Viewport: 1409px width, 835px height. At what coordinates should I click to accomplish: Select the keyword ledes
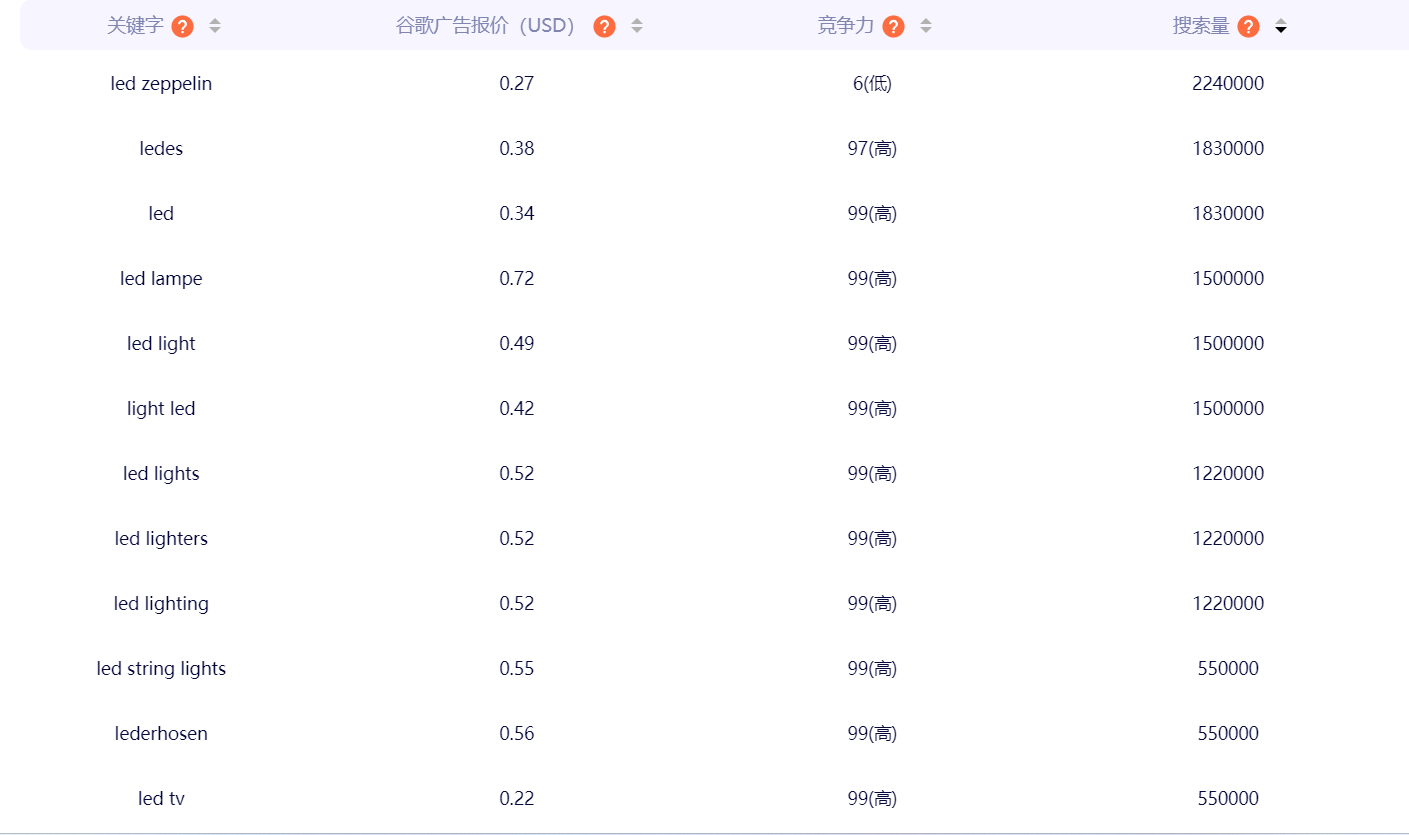[161, 149]
